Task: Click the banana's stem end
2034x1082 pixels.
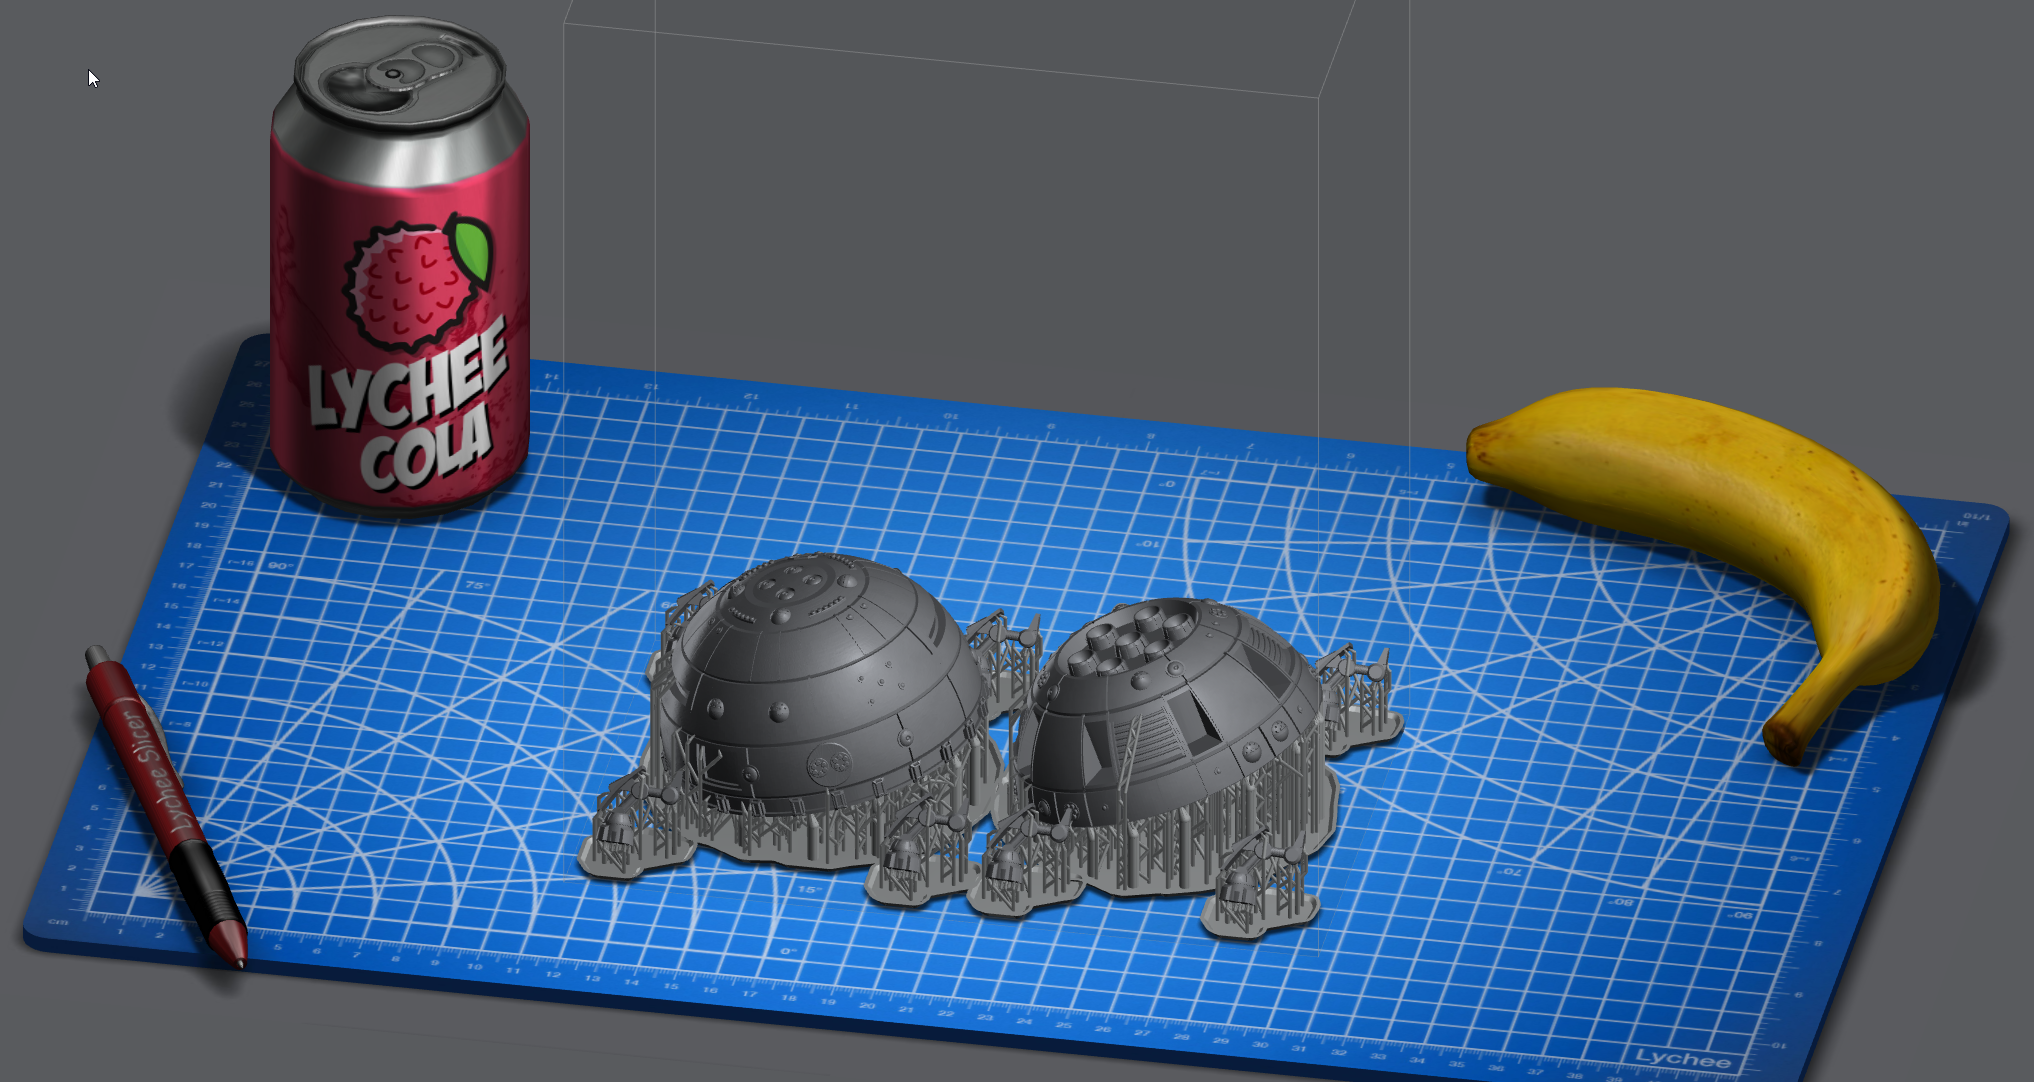Action: [x=1785, y=743]
